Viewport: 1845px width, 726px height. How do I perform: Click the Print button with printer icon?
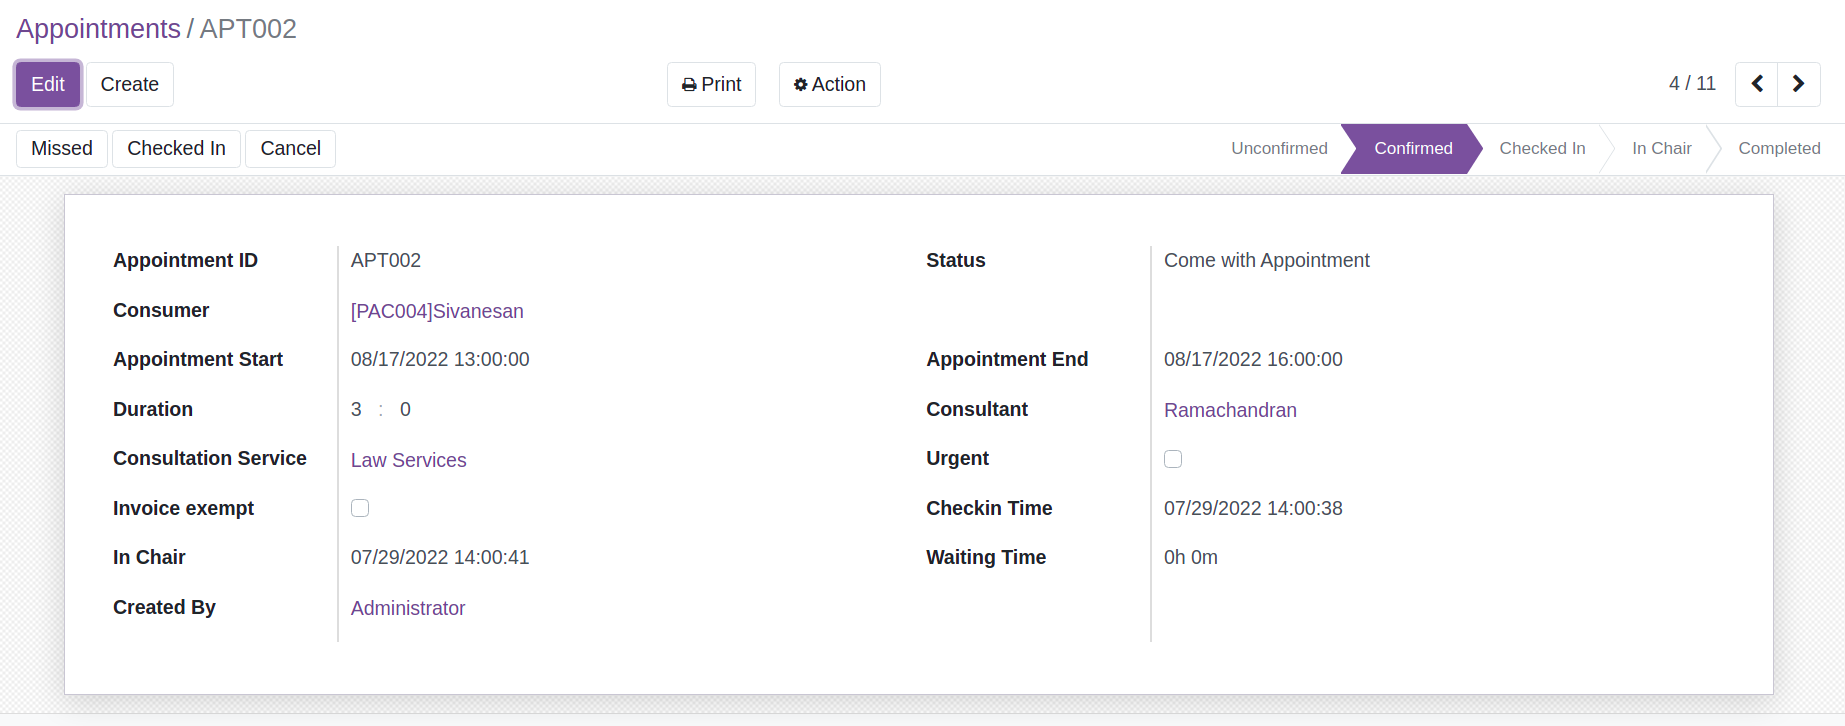711,84
